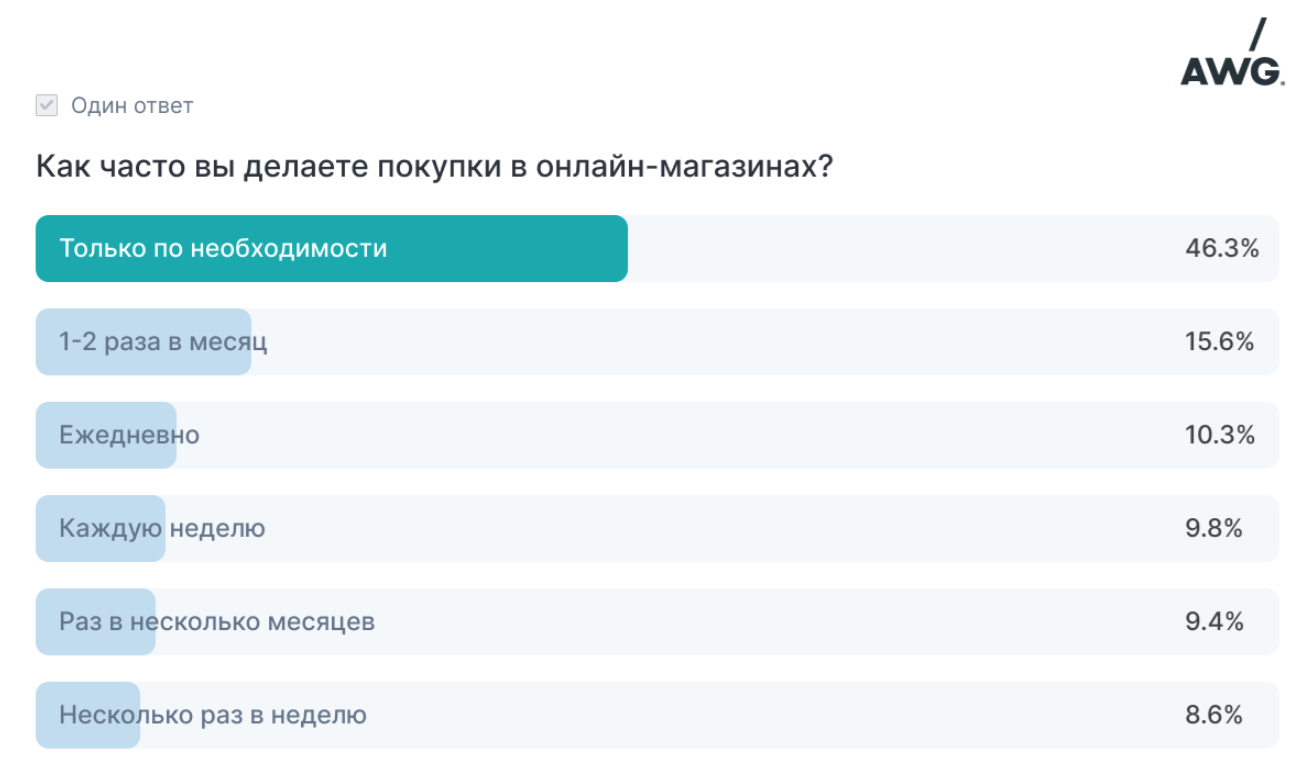Click the light-blue bar behind Ежедневно

[x=106, y=435]
